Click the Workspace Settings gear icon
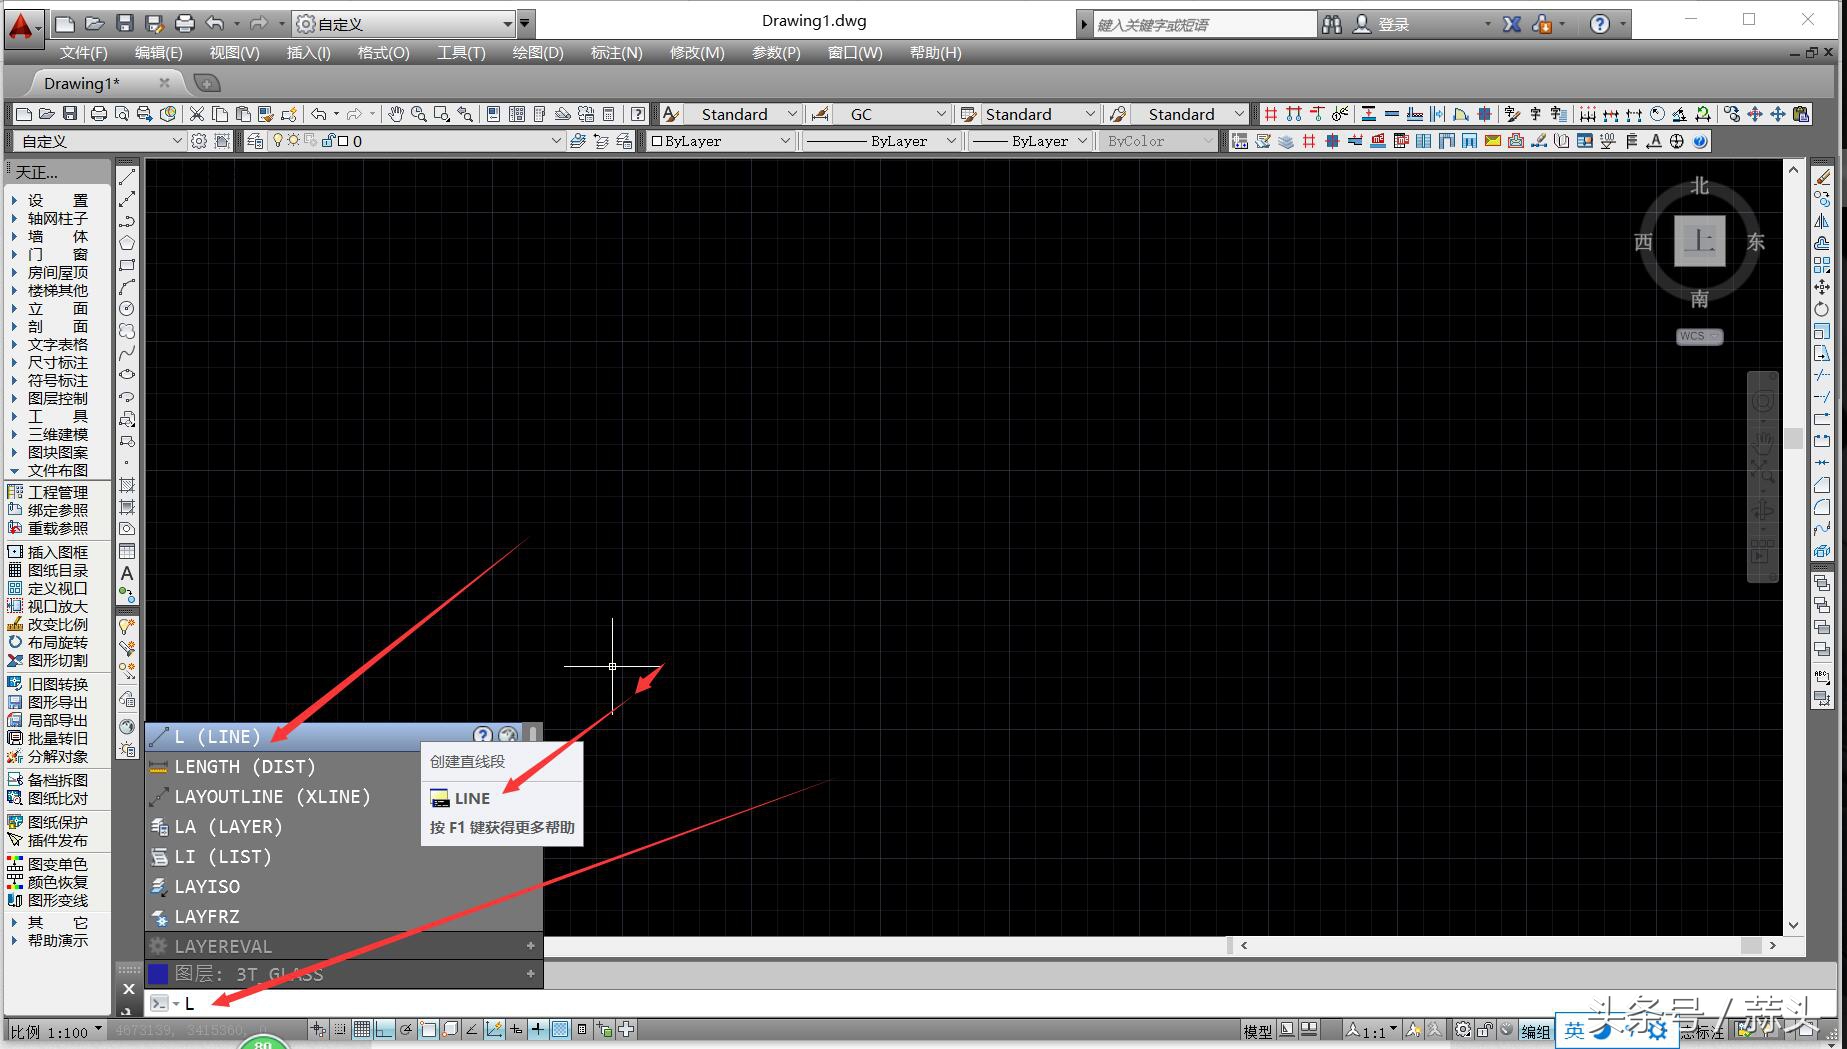This screenshot has width=1847, height=1049. point(199,141)
